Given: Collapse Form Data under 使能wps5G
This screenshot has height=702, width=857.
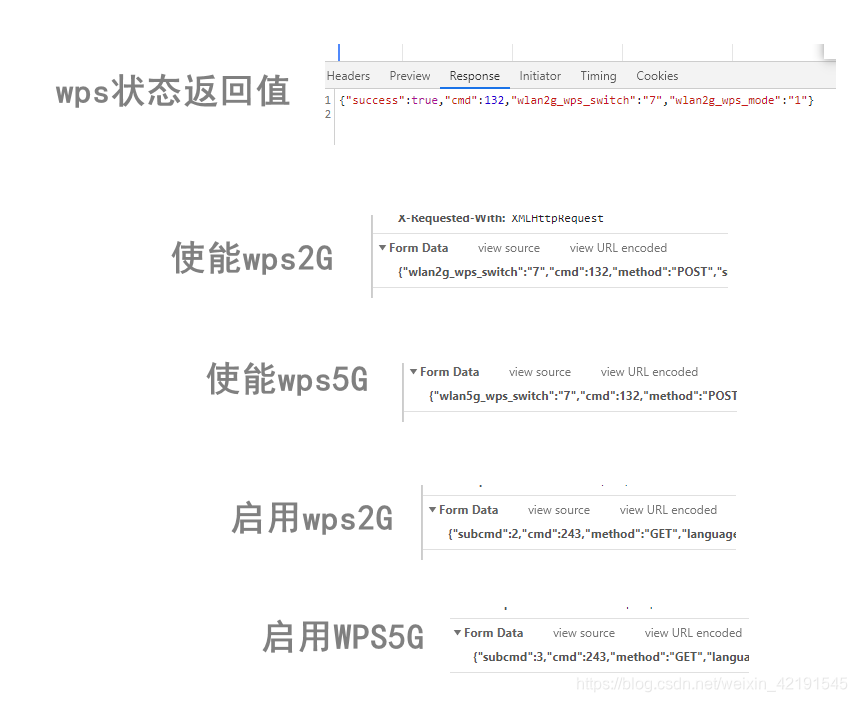Looking at the screenshot, I should [x=442, y=371].
